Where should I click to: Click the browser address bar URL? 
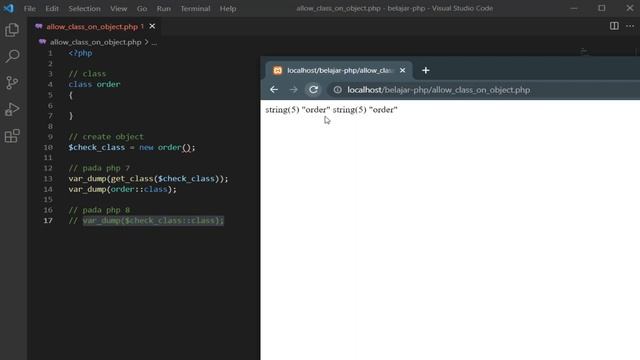pos(439,90)
